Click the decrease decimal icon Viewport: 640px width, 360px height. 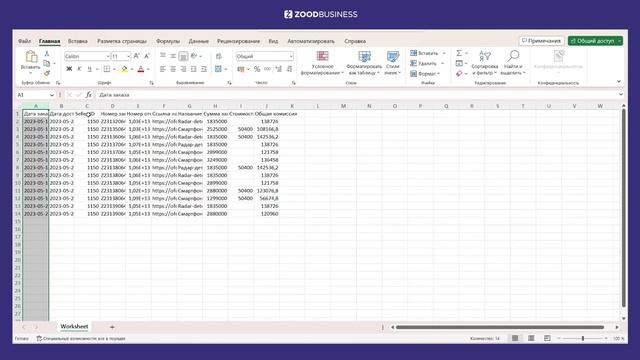click(289, 69)
